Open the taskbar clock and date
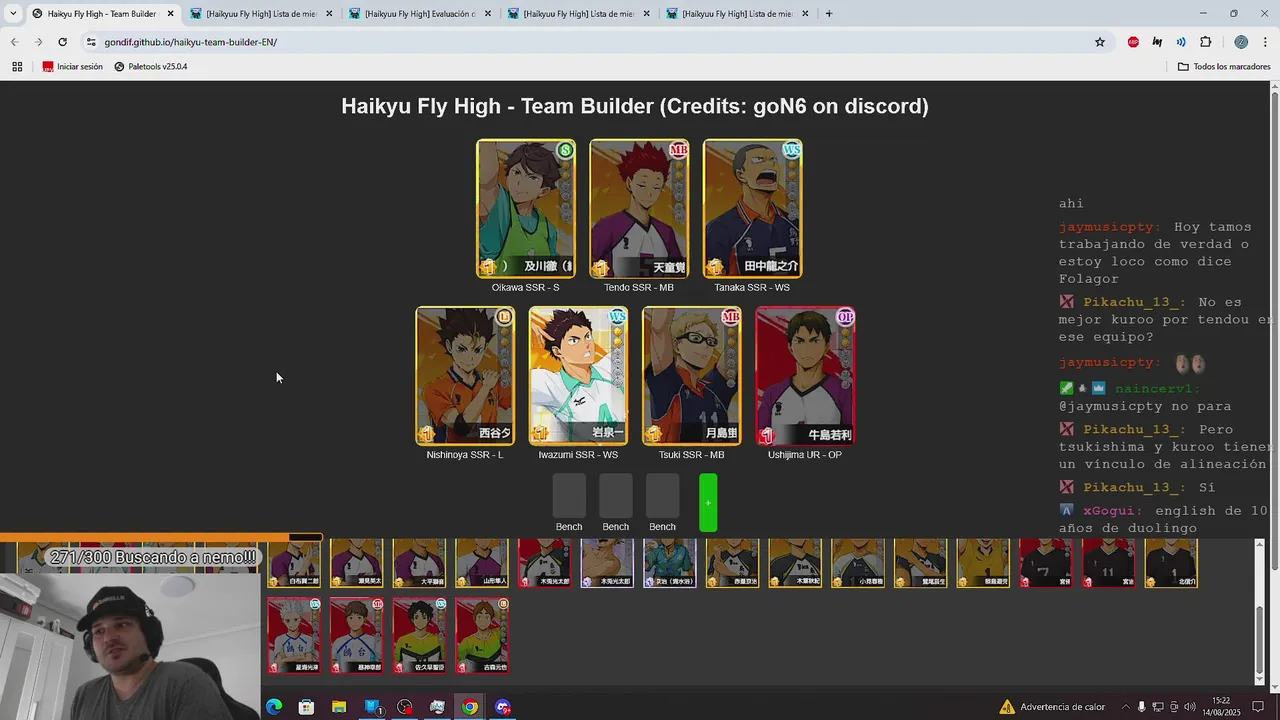This screenshot has height=720, width=1280. 1222,707
